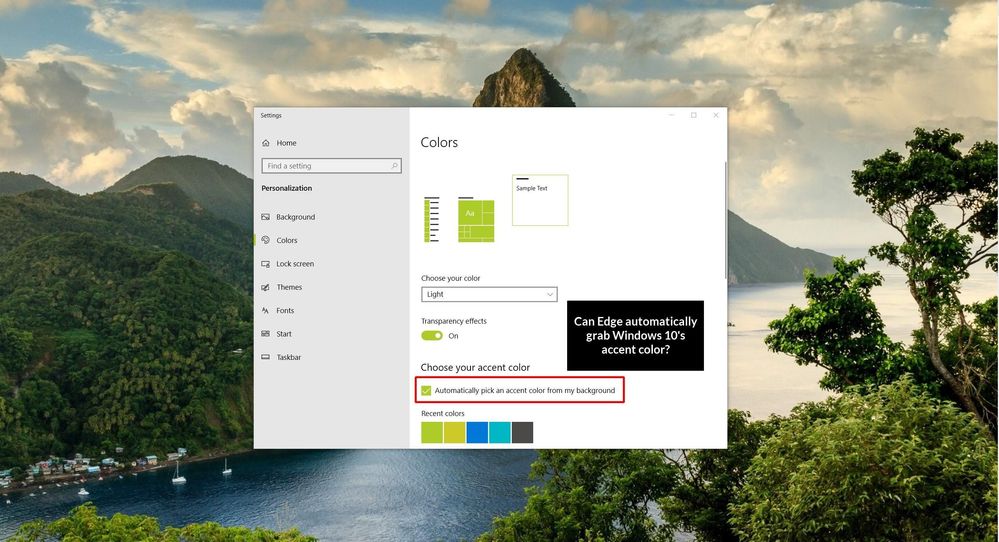
Task: Click the Start tiles icon
Action: point(266,334)
